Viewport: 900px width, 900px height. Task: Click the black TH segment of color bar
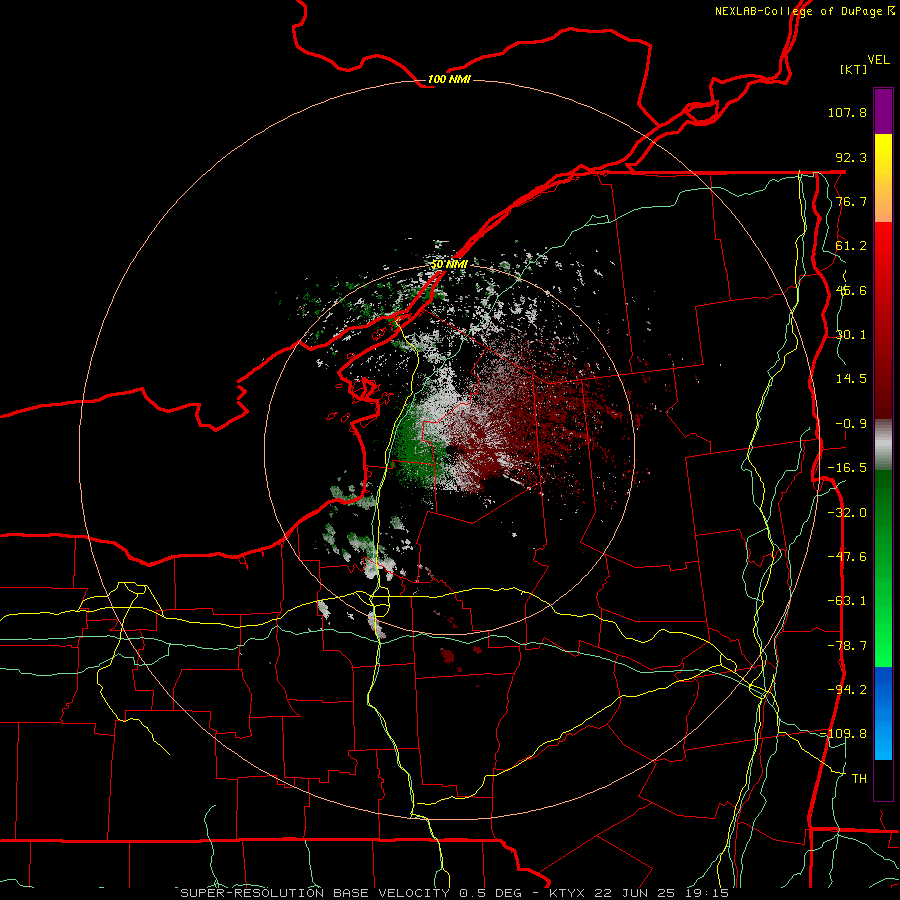[x=883, y=779]
